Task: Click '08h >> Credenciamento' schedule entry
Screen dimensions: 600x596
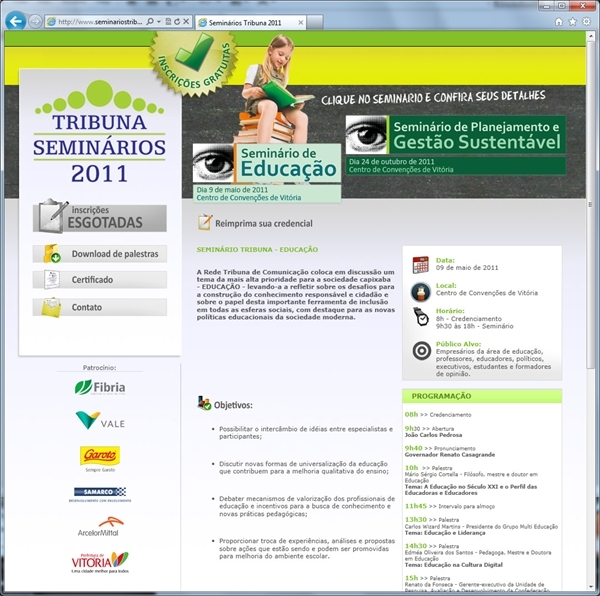Action: click(438, 414)
